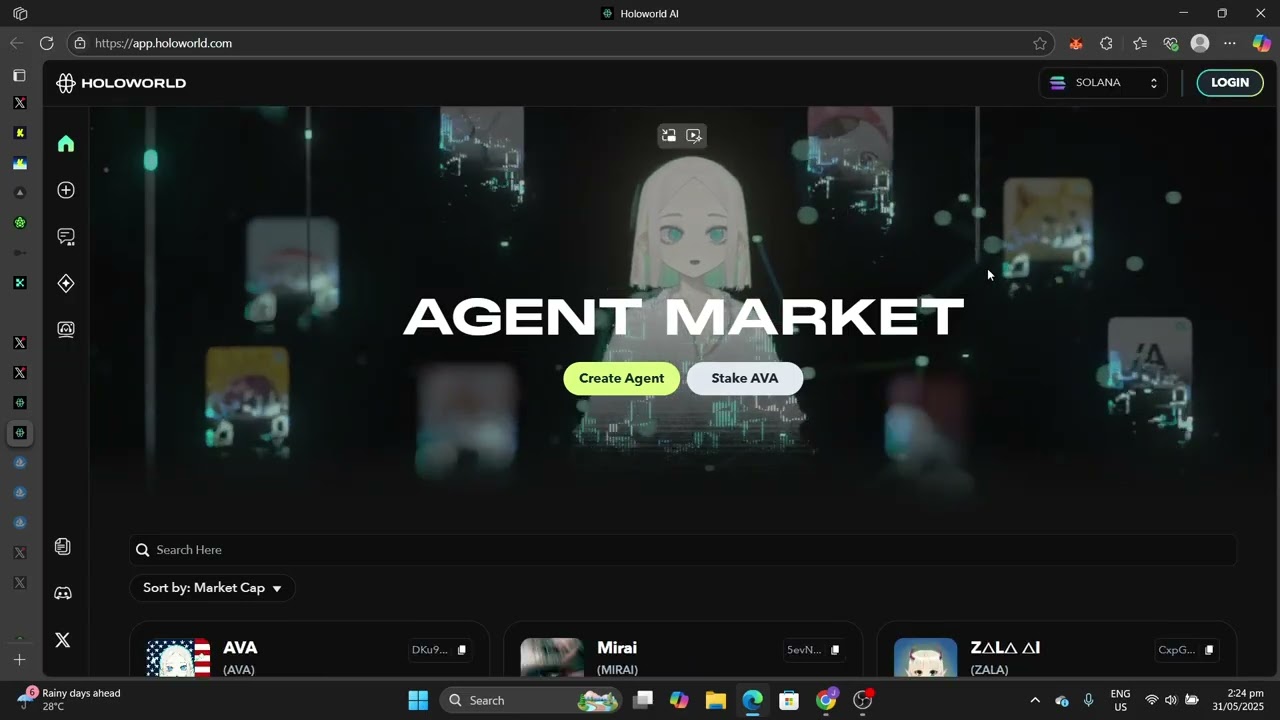The height and width of the screenshot is (720, 1280).
Task: Open the Mirai agent thumbnail
Action: (552, 657)
